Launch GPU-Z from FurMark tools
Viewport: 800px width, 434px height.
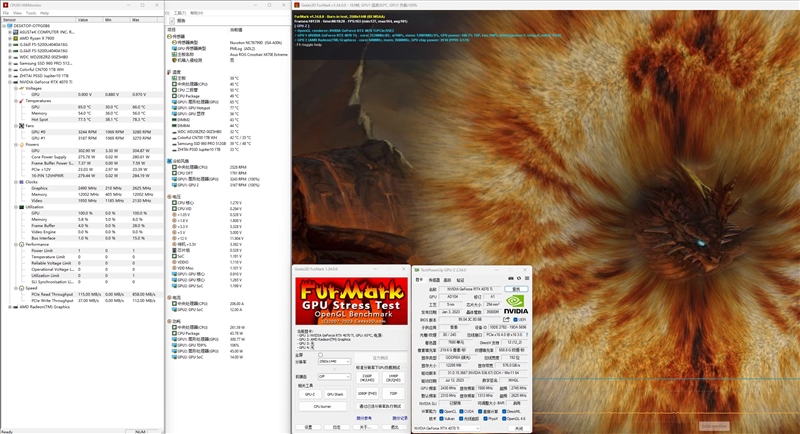coord(310,394)
